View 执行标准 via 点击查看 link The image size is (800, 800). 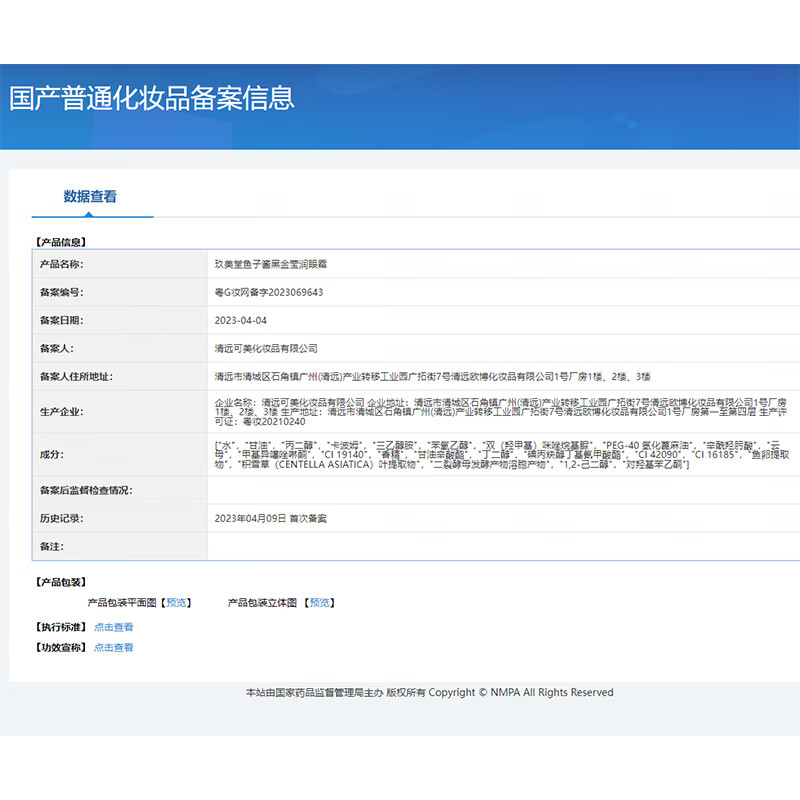coord(114,626)
